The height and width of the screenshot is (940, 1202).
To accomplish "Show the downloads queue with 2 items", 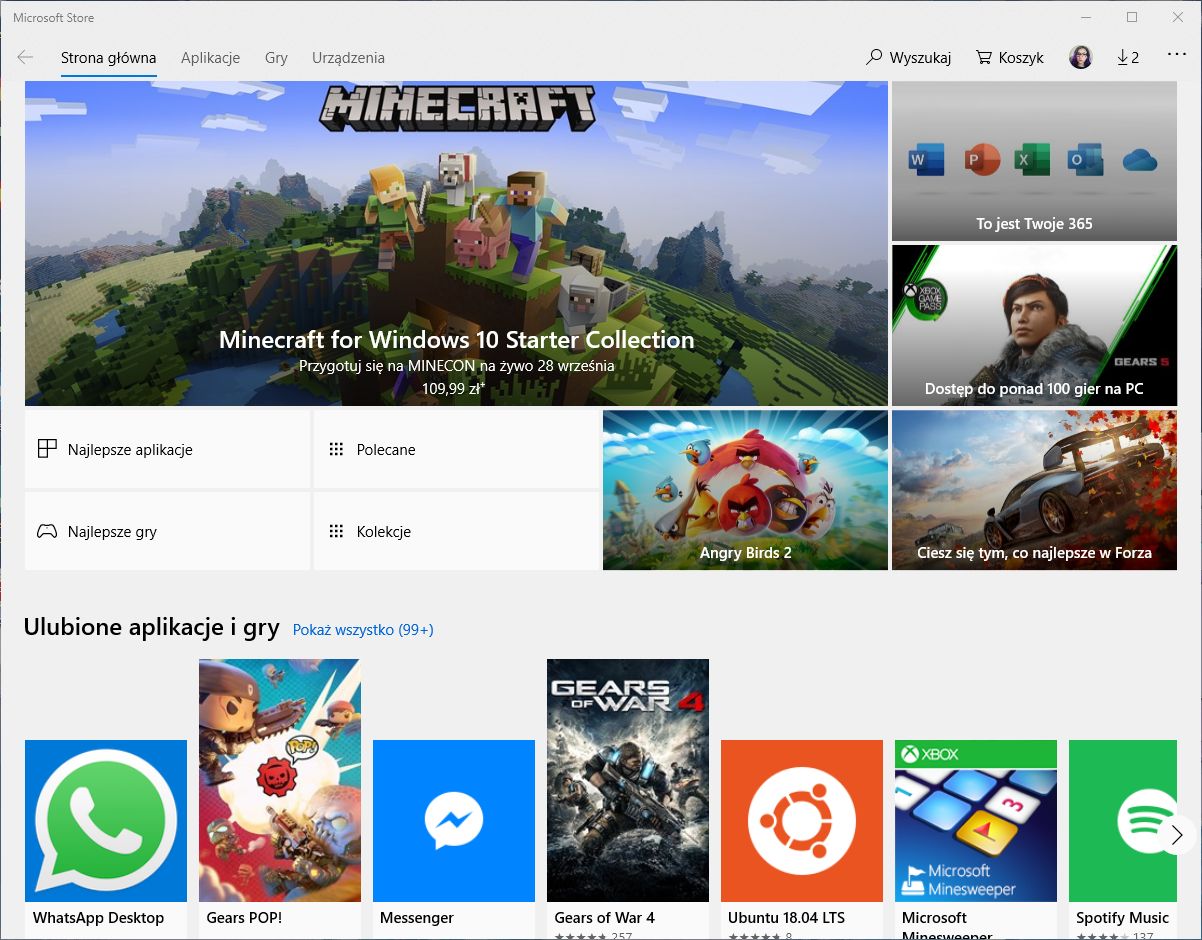I will click(x=1128, y=58).
